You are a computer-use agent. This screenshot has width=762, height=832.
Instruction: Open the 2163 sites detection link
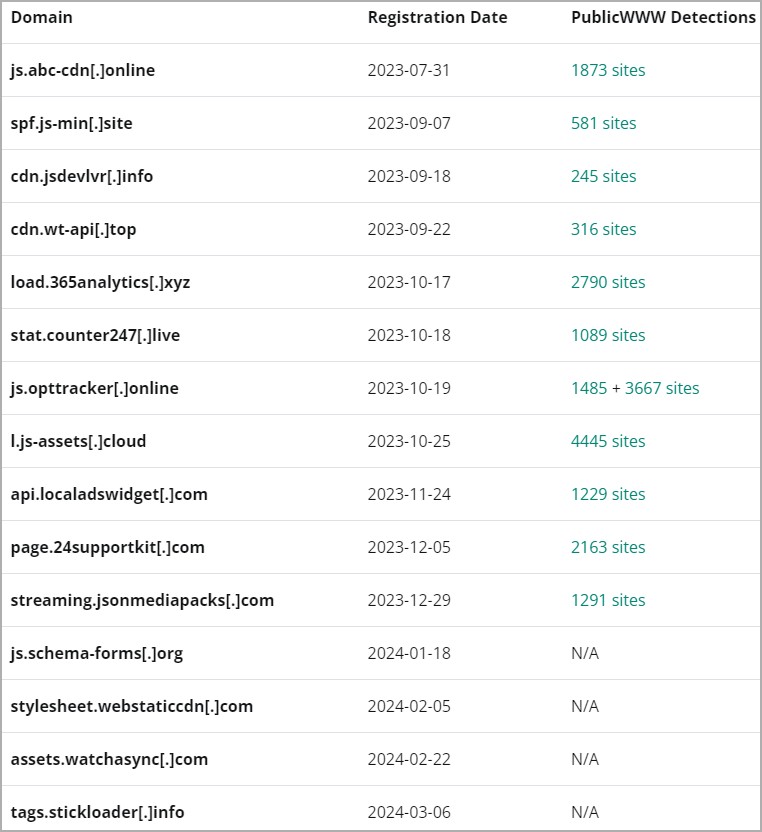608,547
